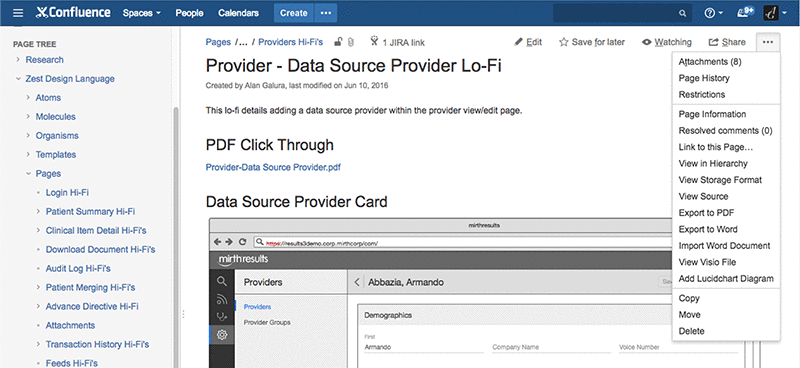The image size is (800, 368).
Task: Go to Pages breadcrumb link
Action: [218, 42]
